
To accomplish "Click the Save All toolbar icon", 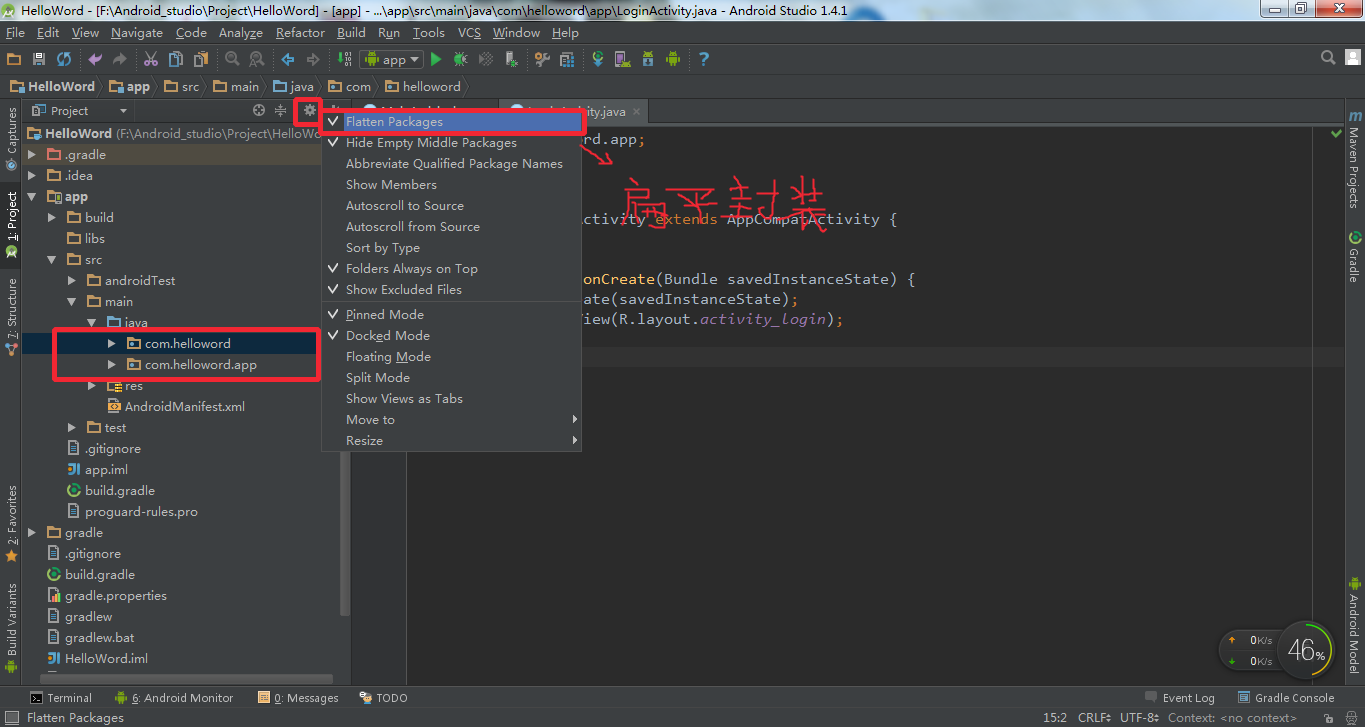I will [39, 60].
